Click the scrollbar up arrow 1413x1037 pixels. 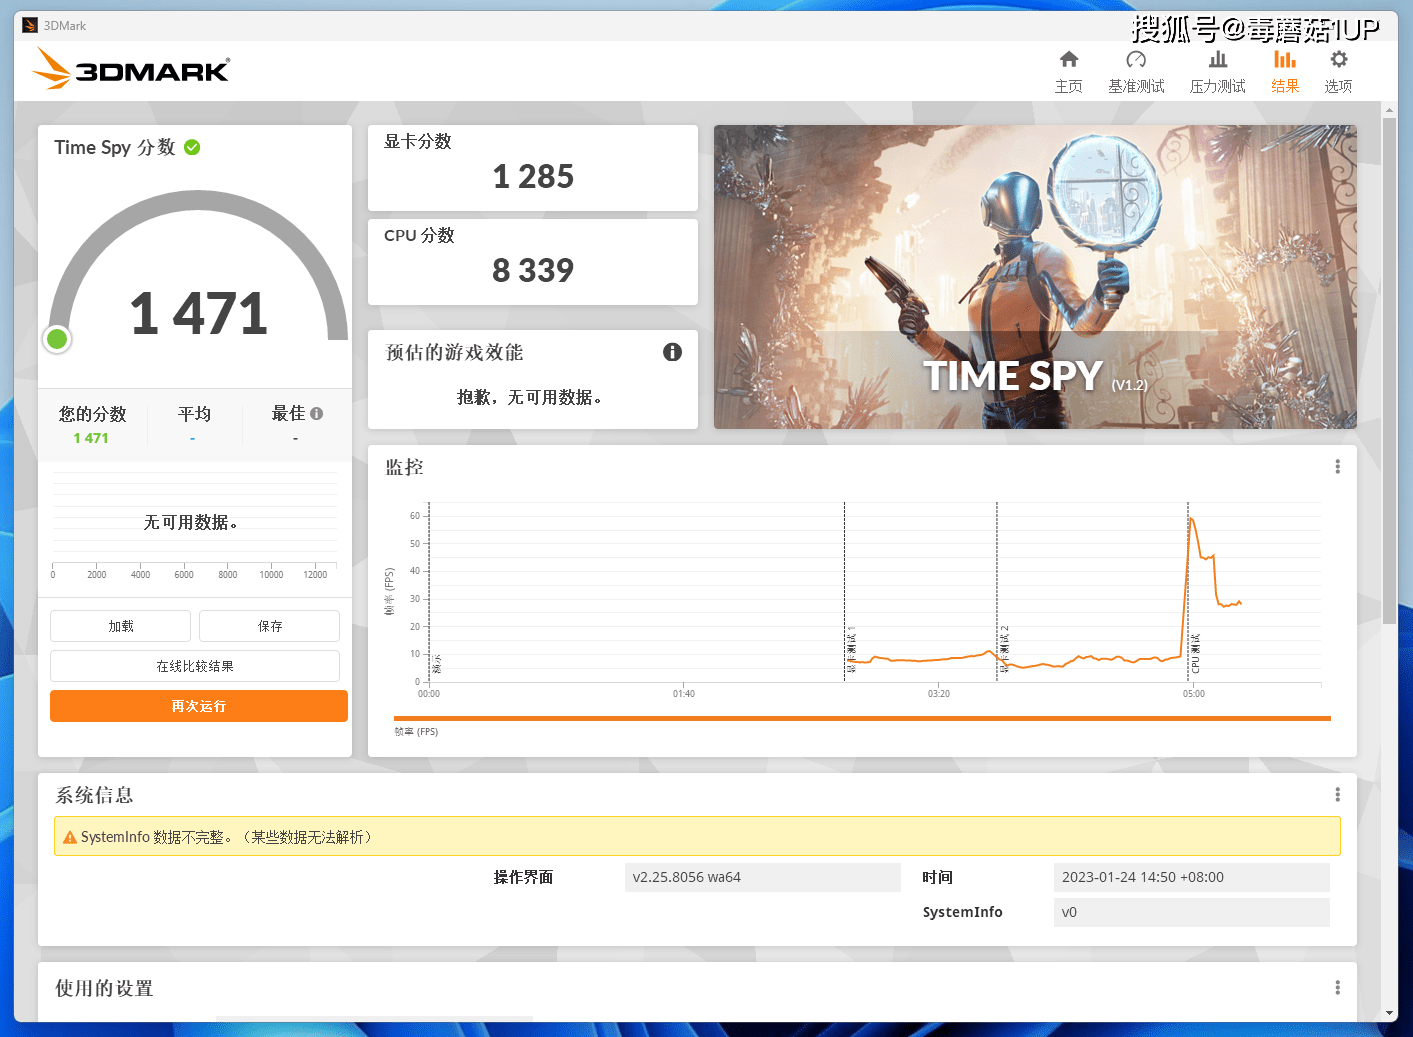pyautogui.click(x=1389, y=108)
